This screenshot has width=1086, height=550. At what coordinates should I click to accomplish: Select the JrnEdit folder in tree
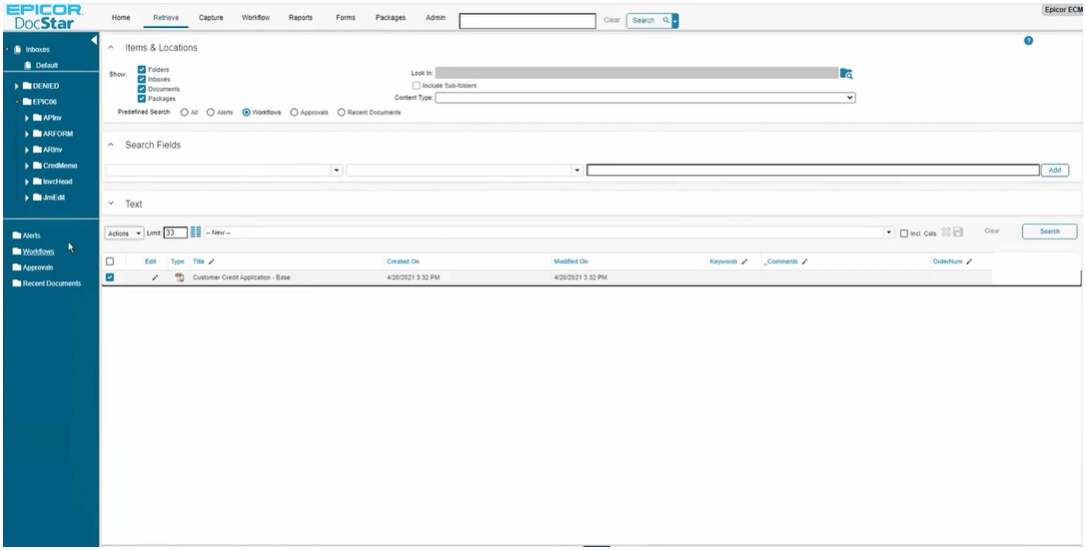(54, 197)
